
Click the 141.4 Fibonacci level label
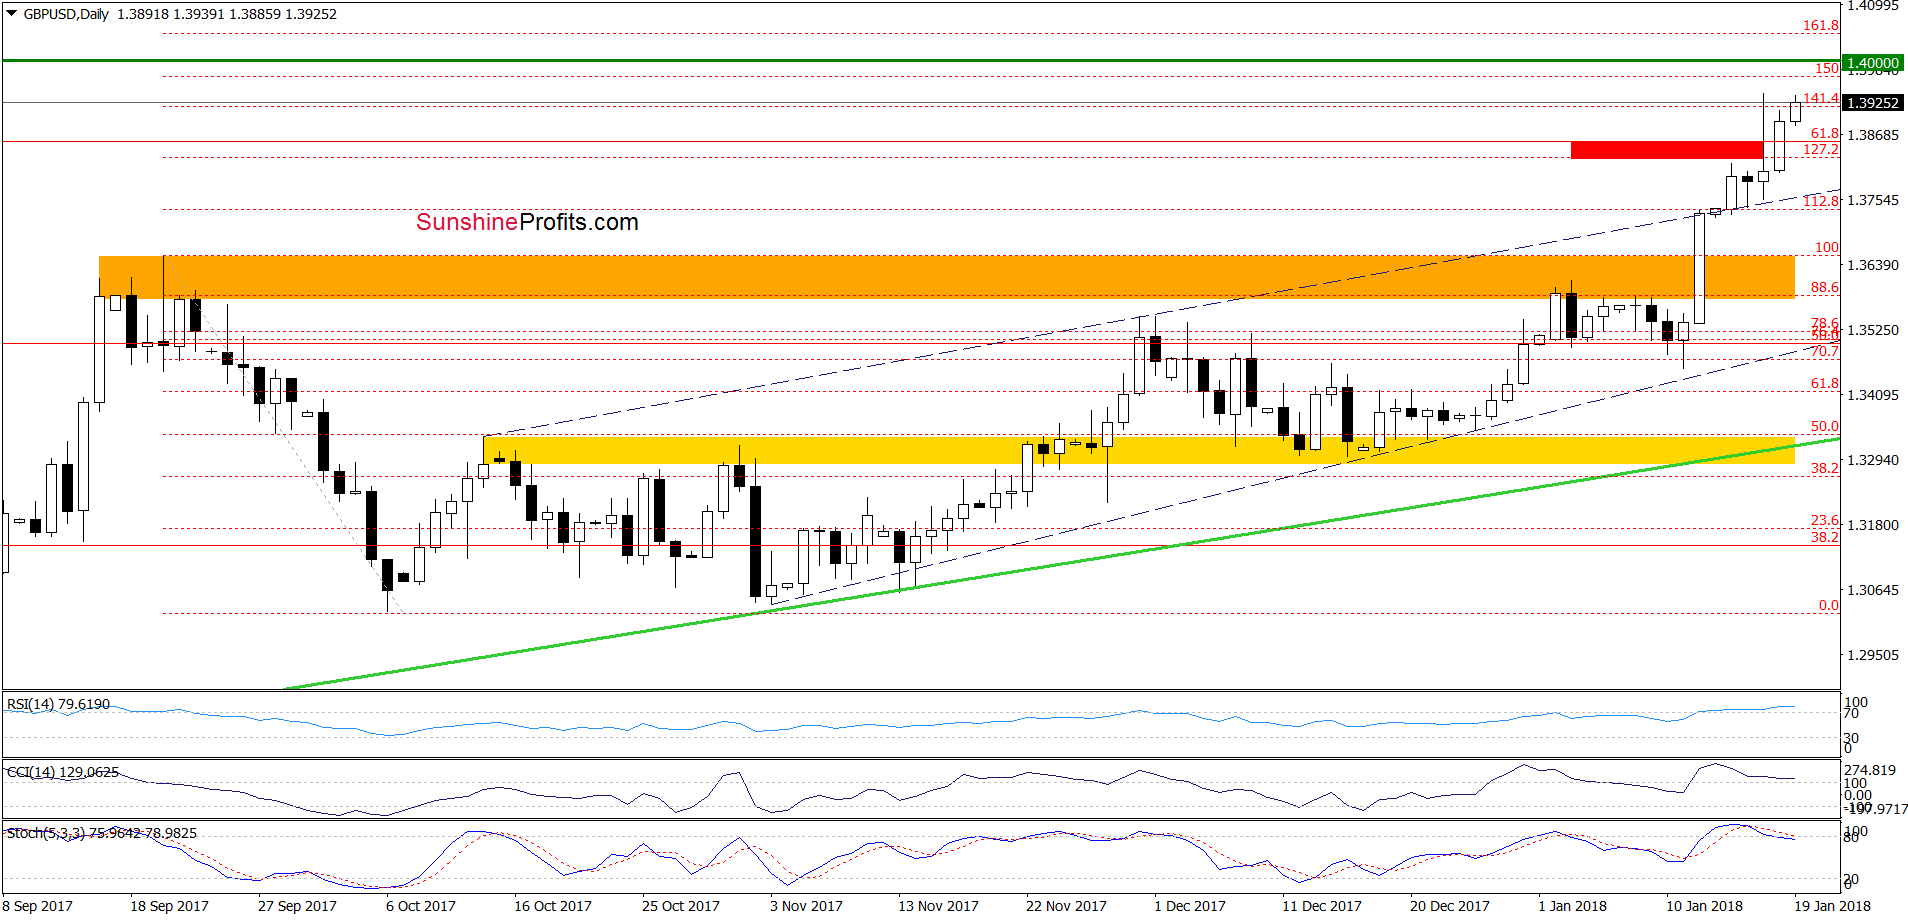[x=1821, y=98]
